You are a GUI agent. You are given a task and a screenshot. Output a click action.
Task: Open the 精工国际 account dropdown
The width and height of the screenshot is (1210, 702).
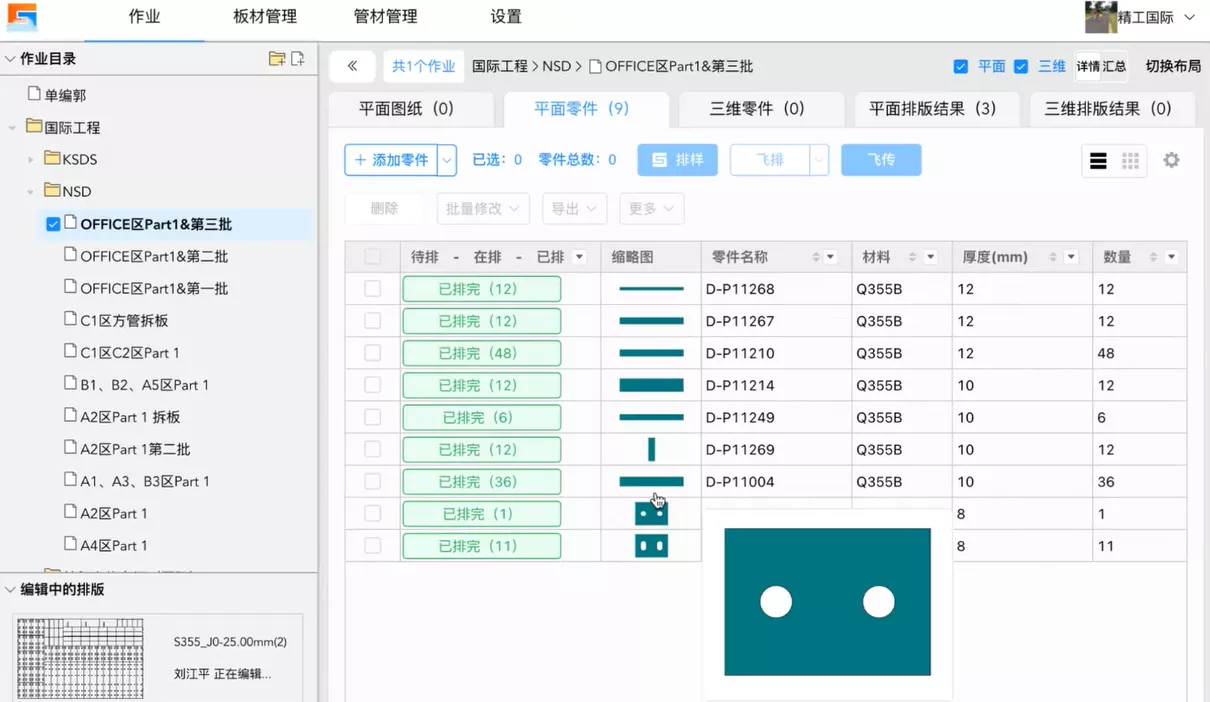click(1189, 17)
